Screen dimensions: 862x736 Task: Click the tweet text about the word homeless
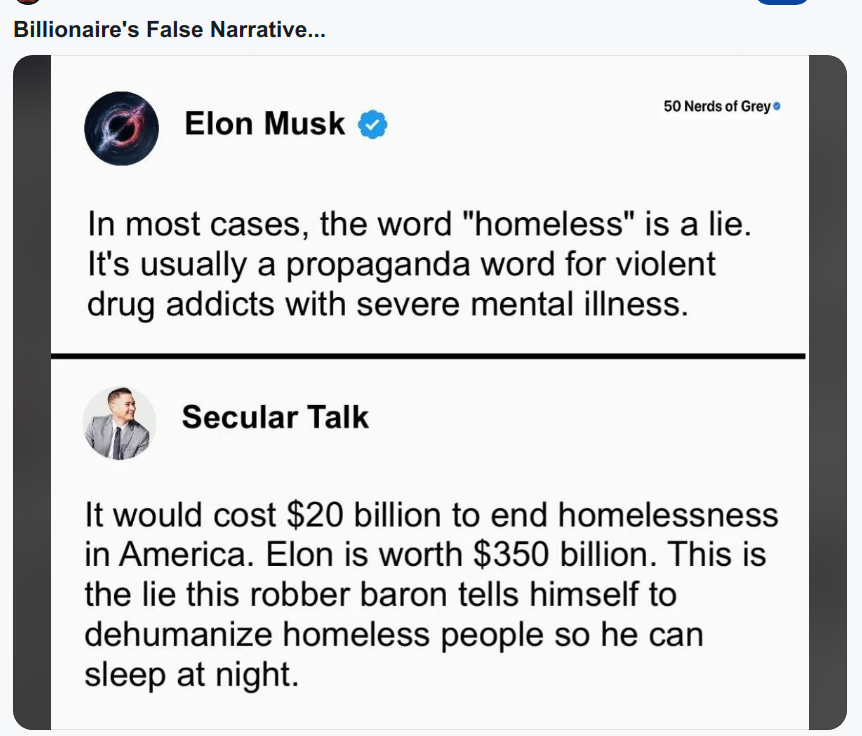[419, 264]
